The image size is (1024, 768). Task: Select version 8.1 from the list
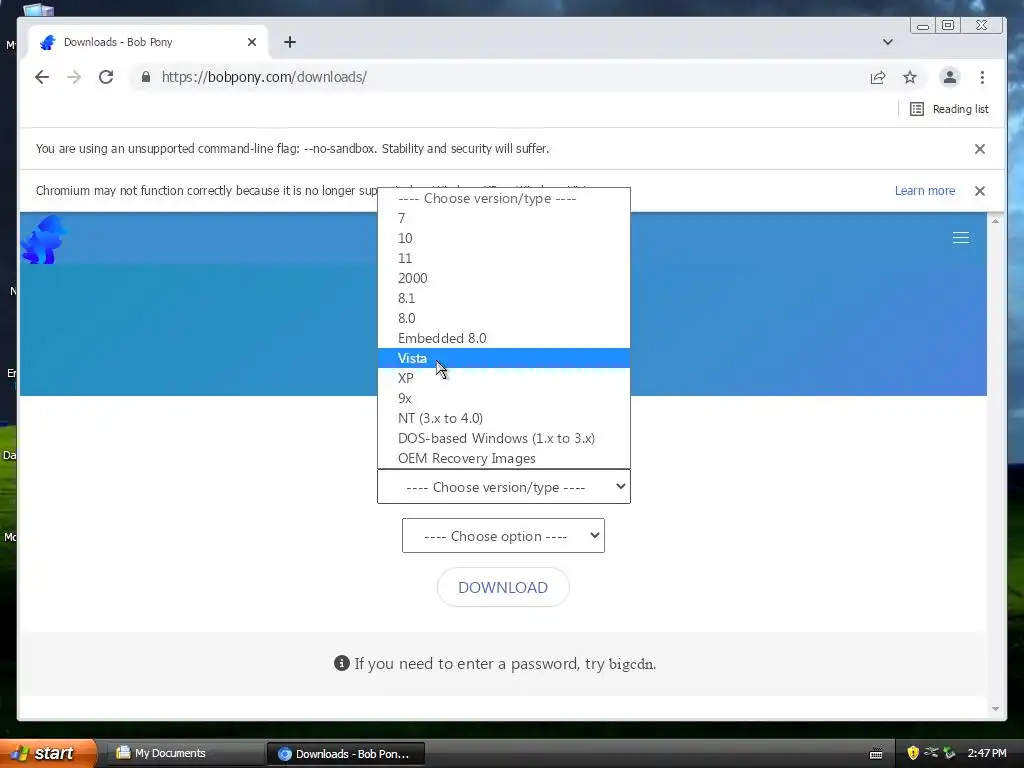point(504,298)
